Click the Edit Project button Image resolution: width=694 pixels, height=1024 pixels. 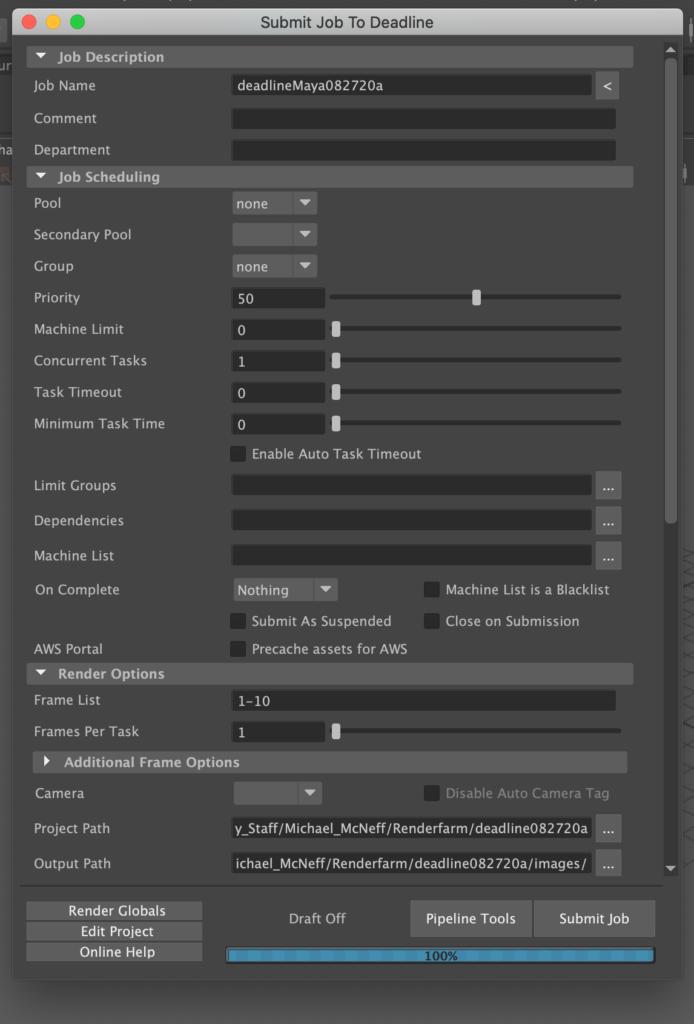coord(114,931)
